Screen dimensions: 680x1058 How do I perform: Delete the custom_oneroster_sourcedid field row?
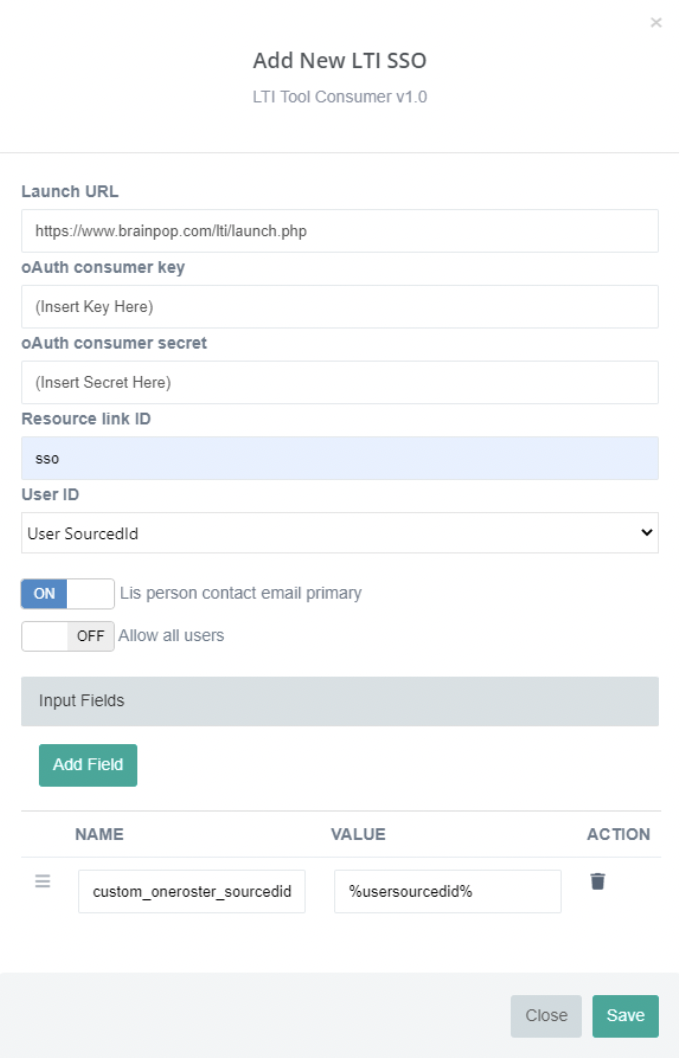pyautogui.click(x=597, y=881)
